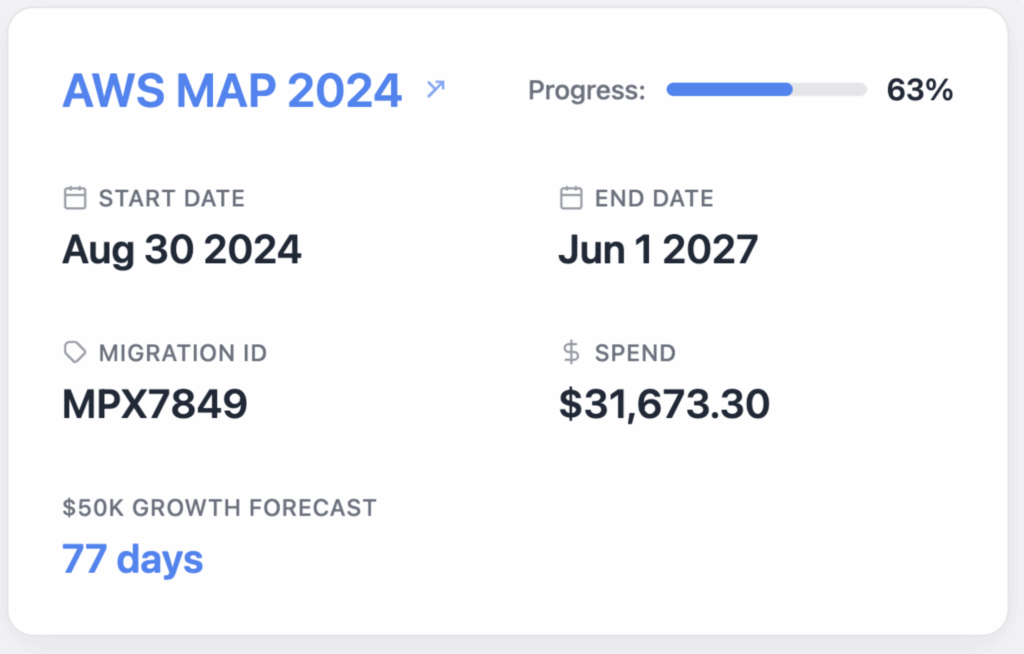1024x654 pixels.
Task: Open the external link arrow icon
Action: [x=436, y=89]
